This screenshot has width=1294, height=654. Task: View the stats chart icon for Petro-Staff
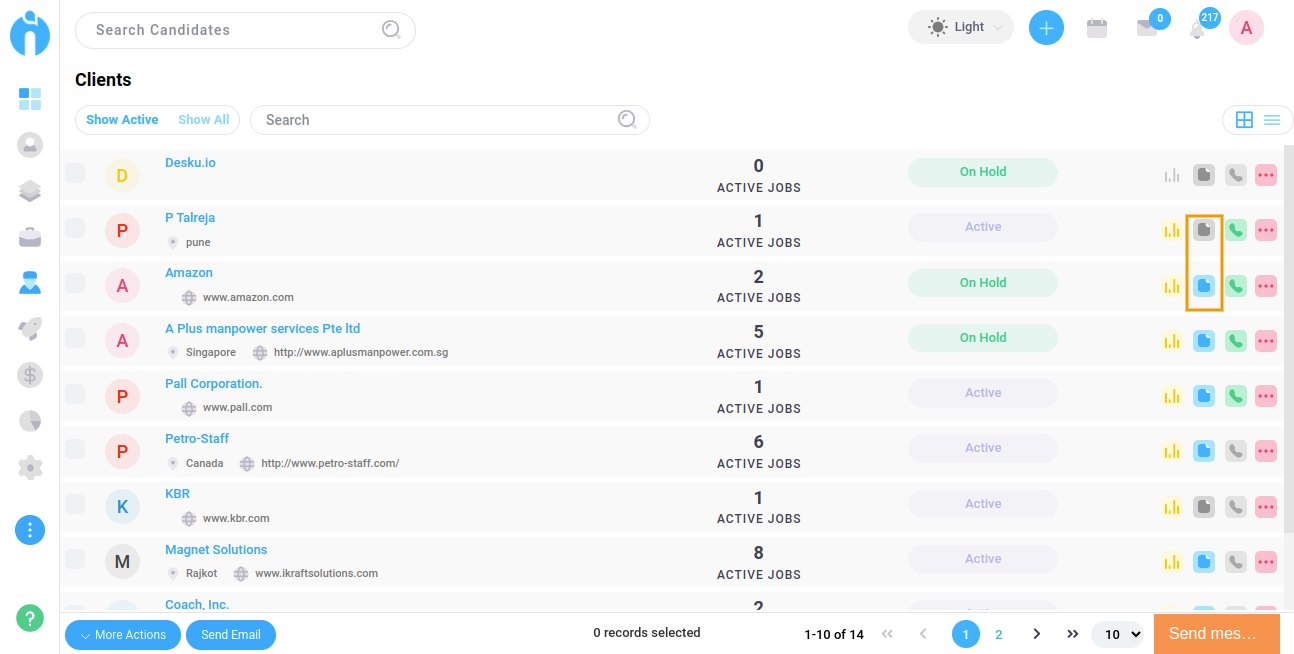[1172, 451]
